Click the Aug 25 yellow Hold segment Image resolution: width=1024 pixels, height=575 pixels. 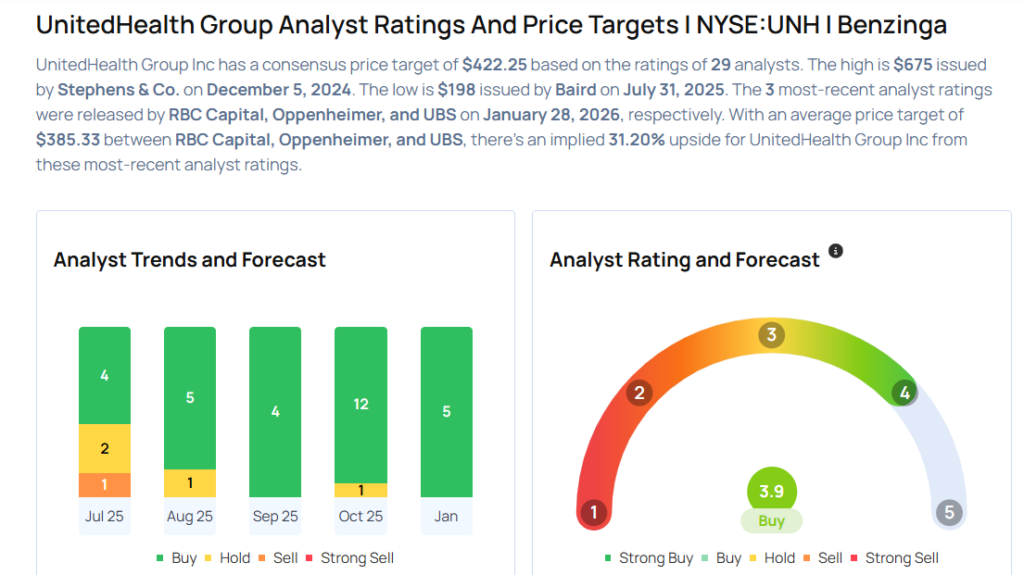[x=190, y=483]
